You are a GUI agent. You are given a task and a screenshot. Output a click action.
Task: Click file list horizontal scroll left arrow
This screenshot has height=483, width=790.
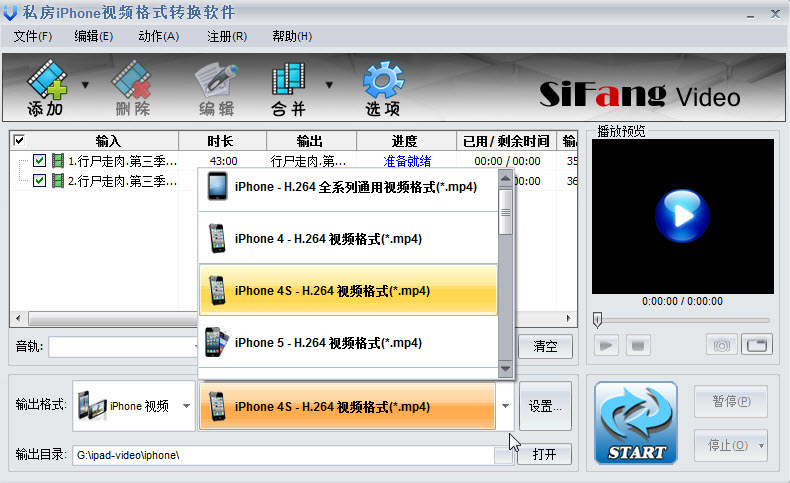19,318
